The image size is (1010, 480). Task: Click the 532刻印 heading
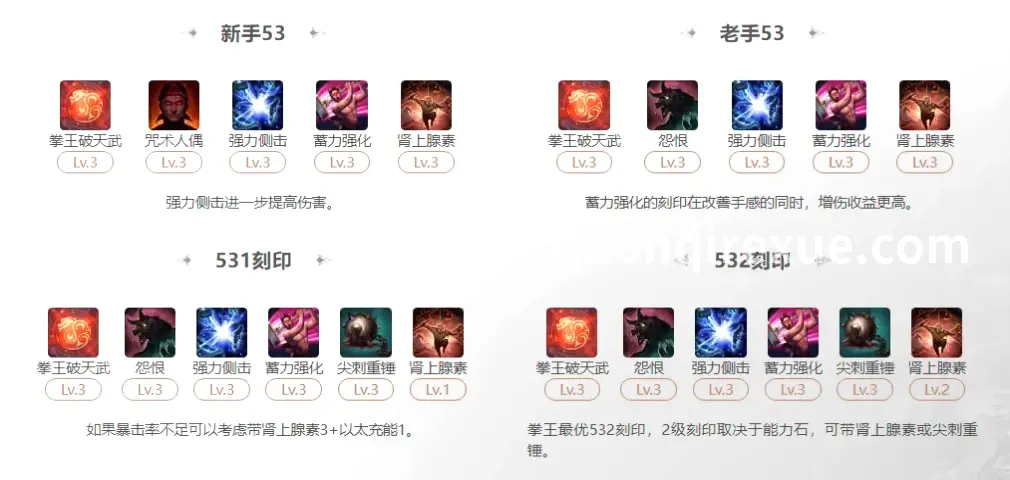(x=752, y=260)
